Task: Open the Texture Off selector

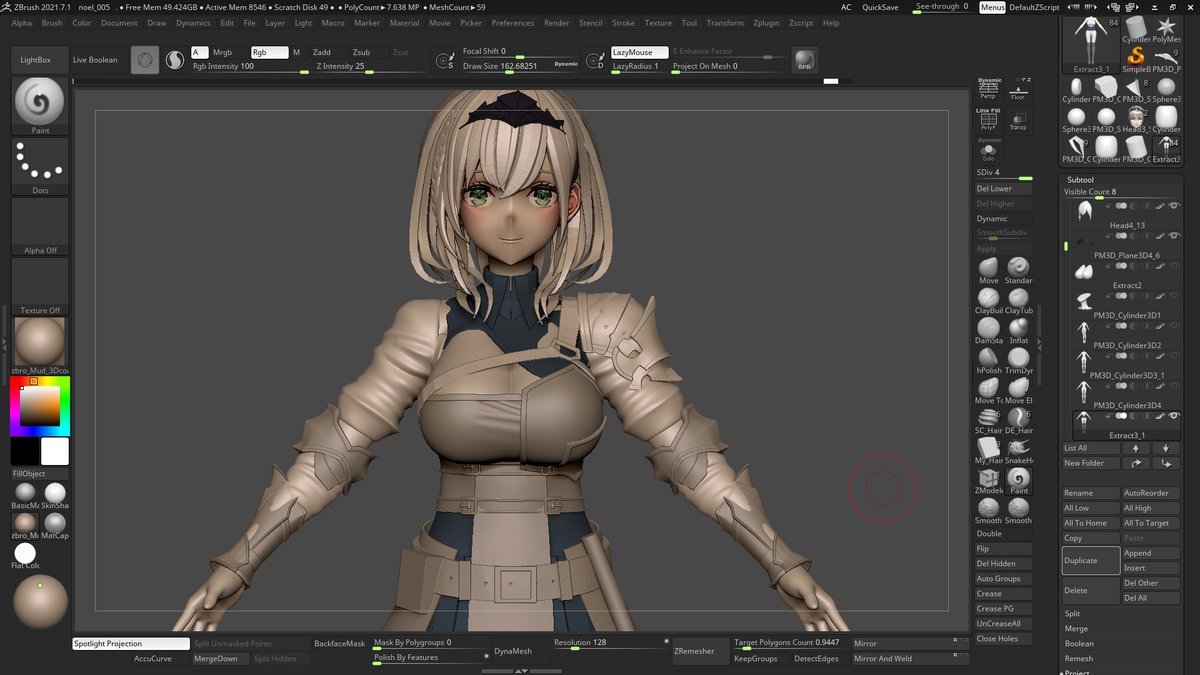Action: pos(41,286)
